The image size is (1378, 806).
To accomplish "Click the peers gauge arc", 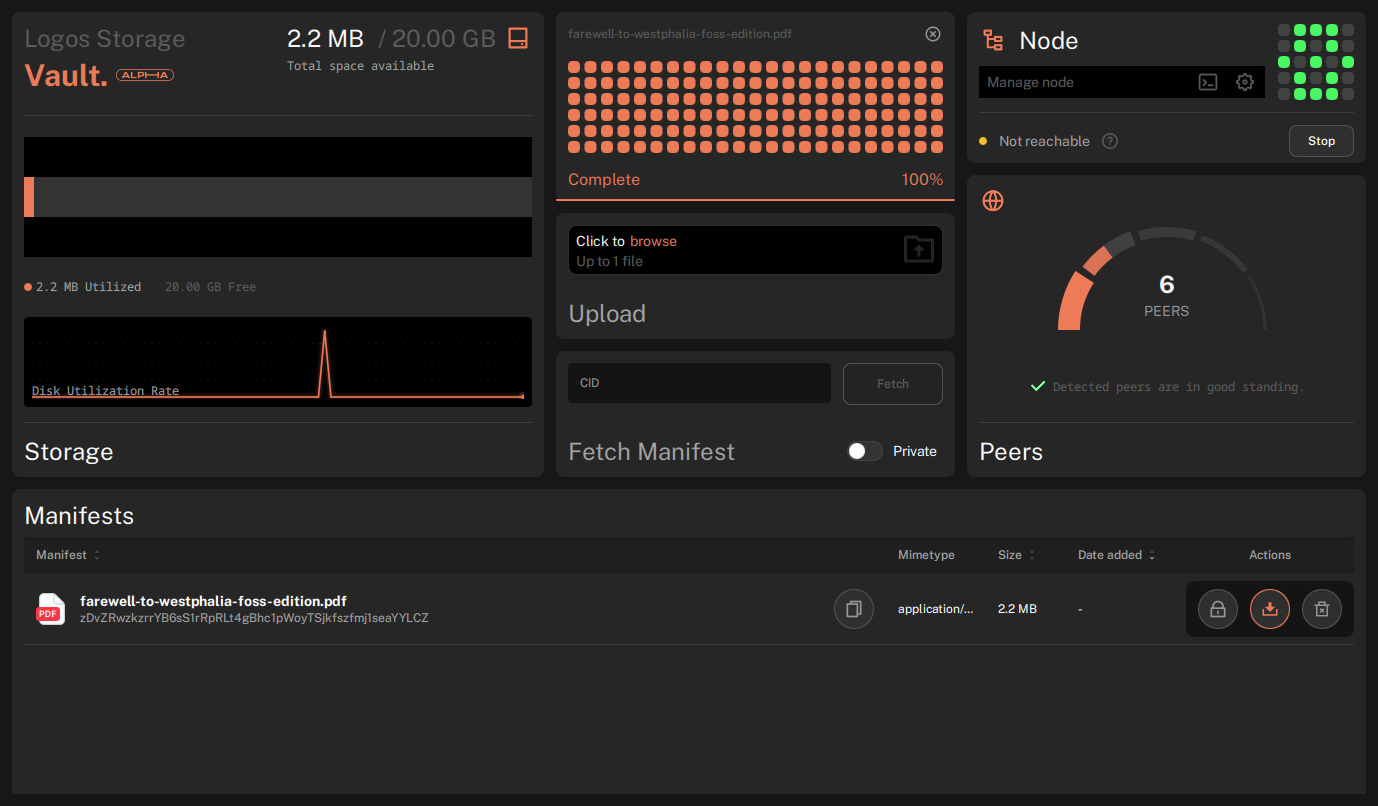I will click(x=1161, y=279).
